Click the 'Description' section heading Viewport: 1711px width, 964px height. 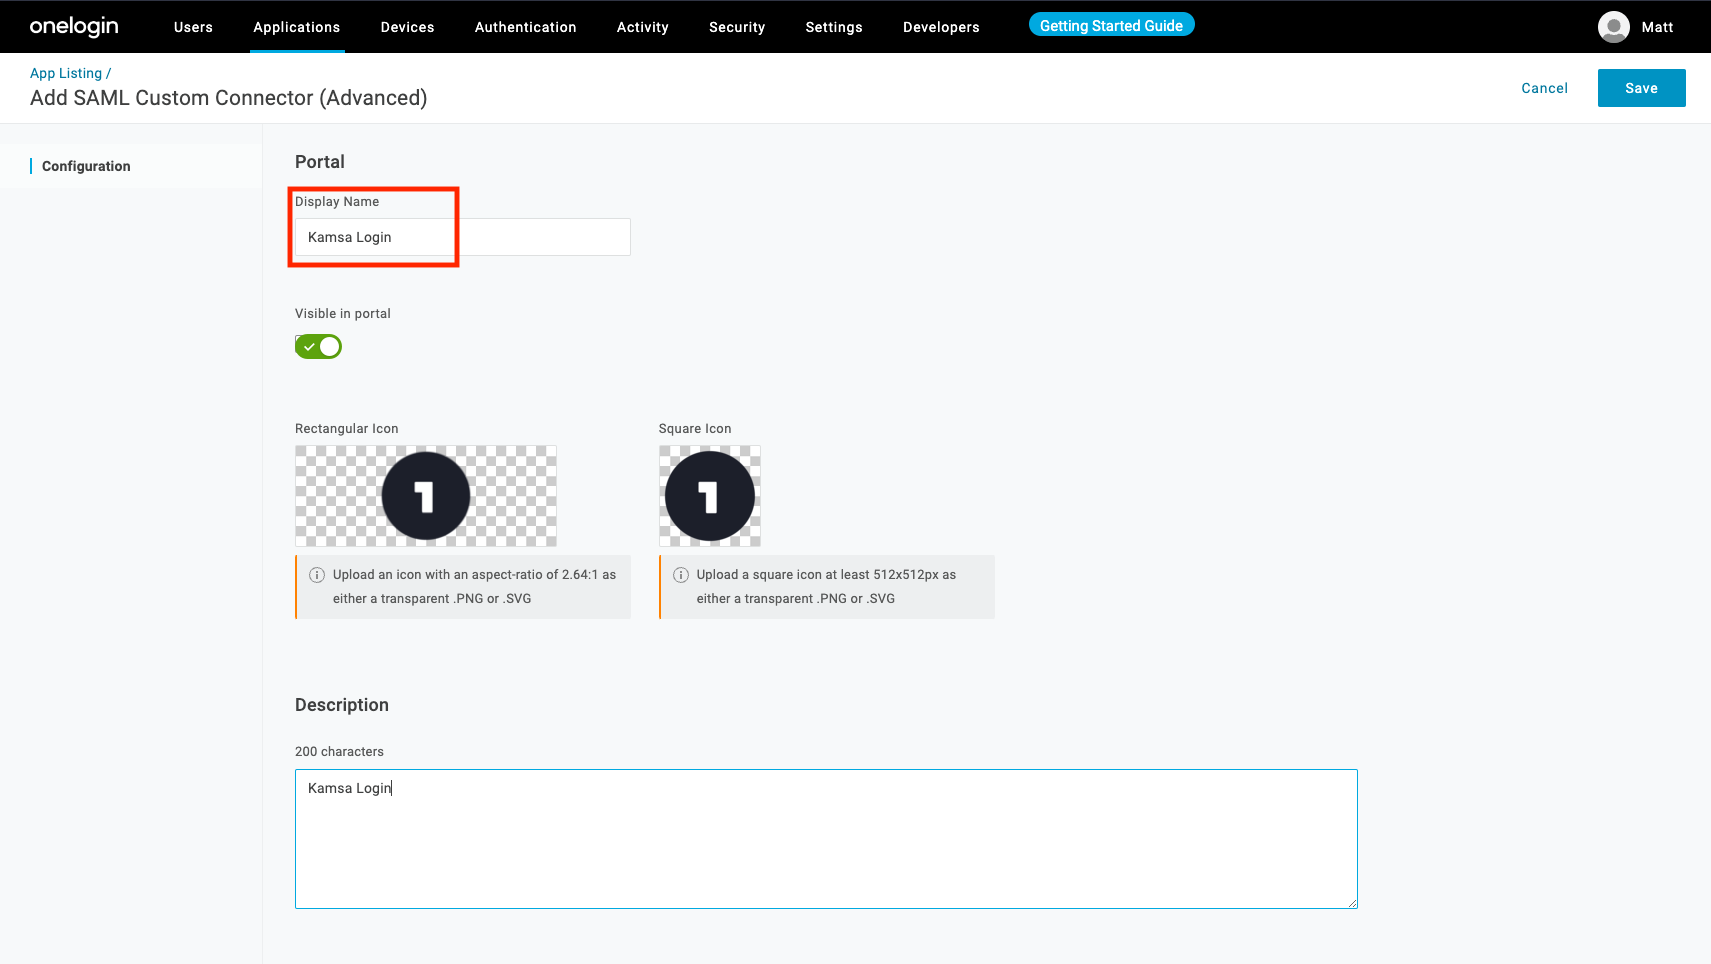coord(342,705)
